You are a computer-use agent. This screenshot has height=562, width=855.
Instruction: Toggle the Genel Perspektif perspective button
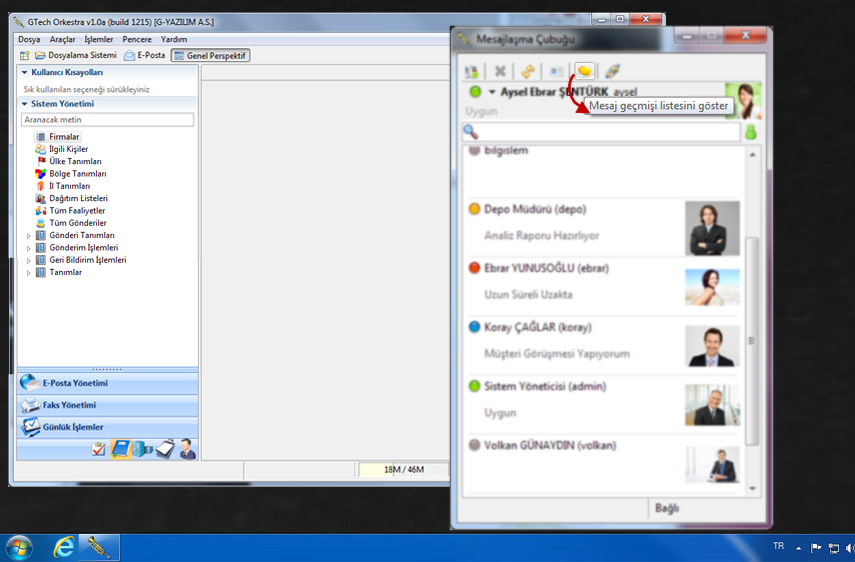(x=210, y=55)
